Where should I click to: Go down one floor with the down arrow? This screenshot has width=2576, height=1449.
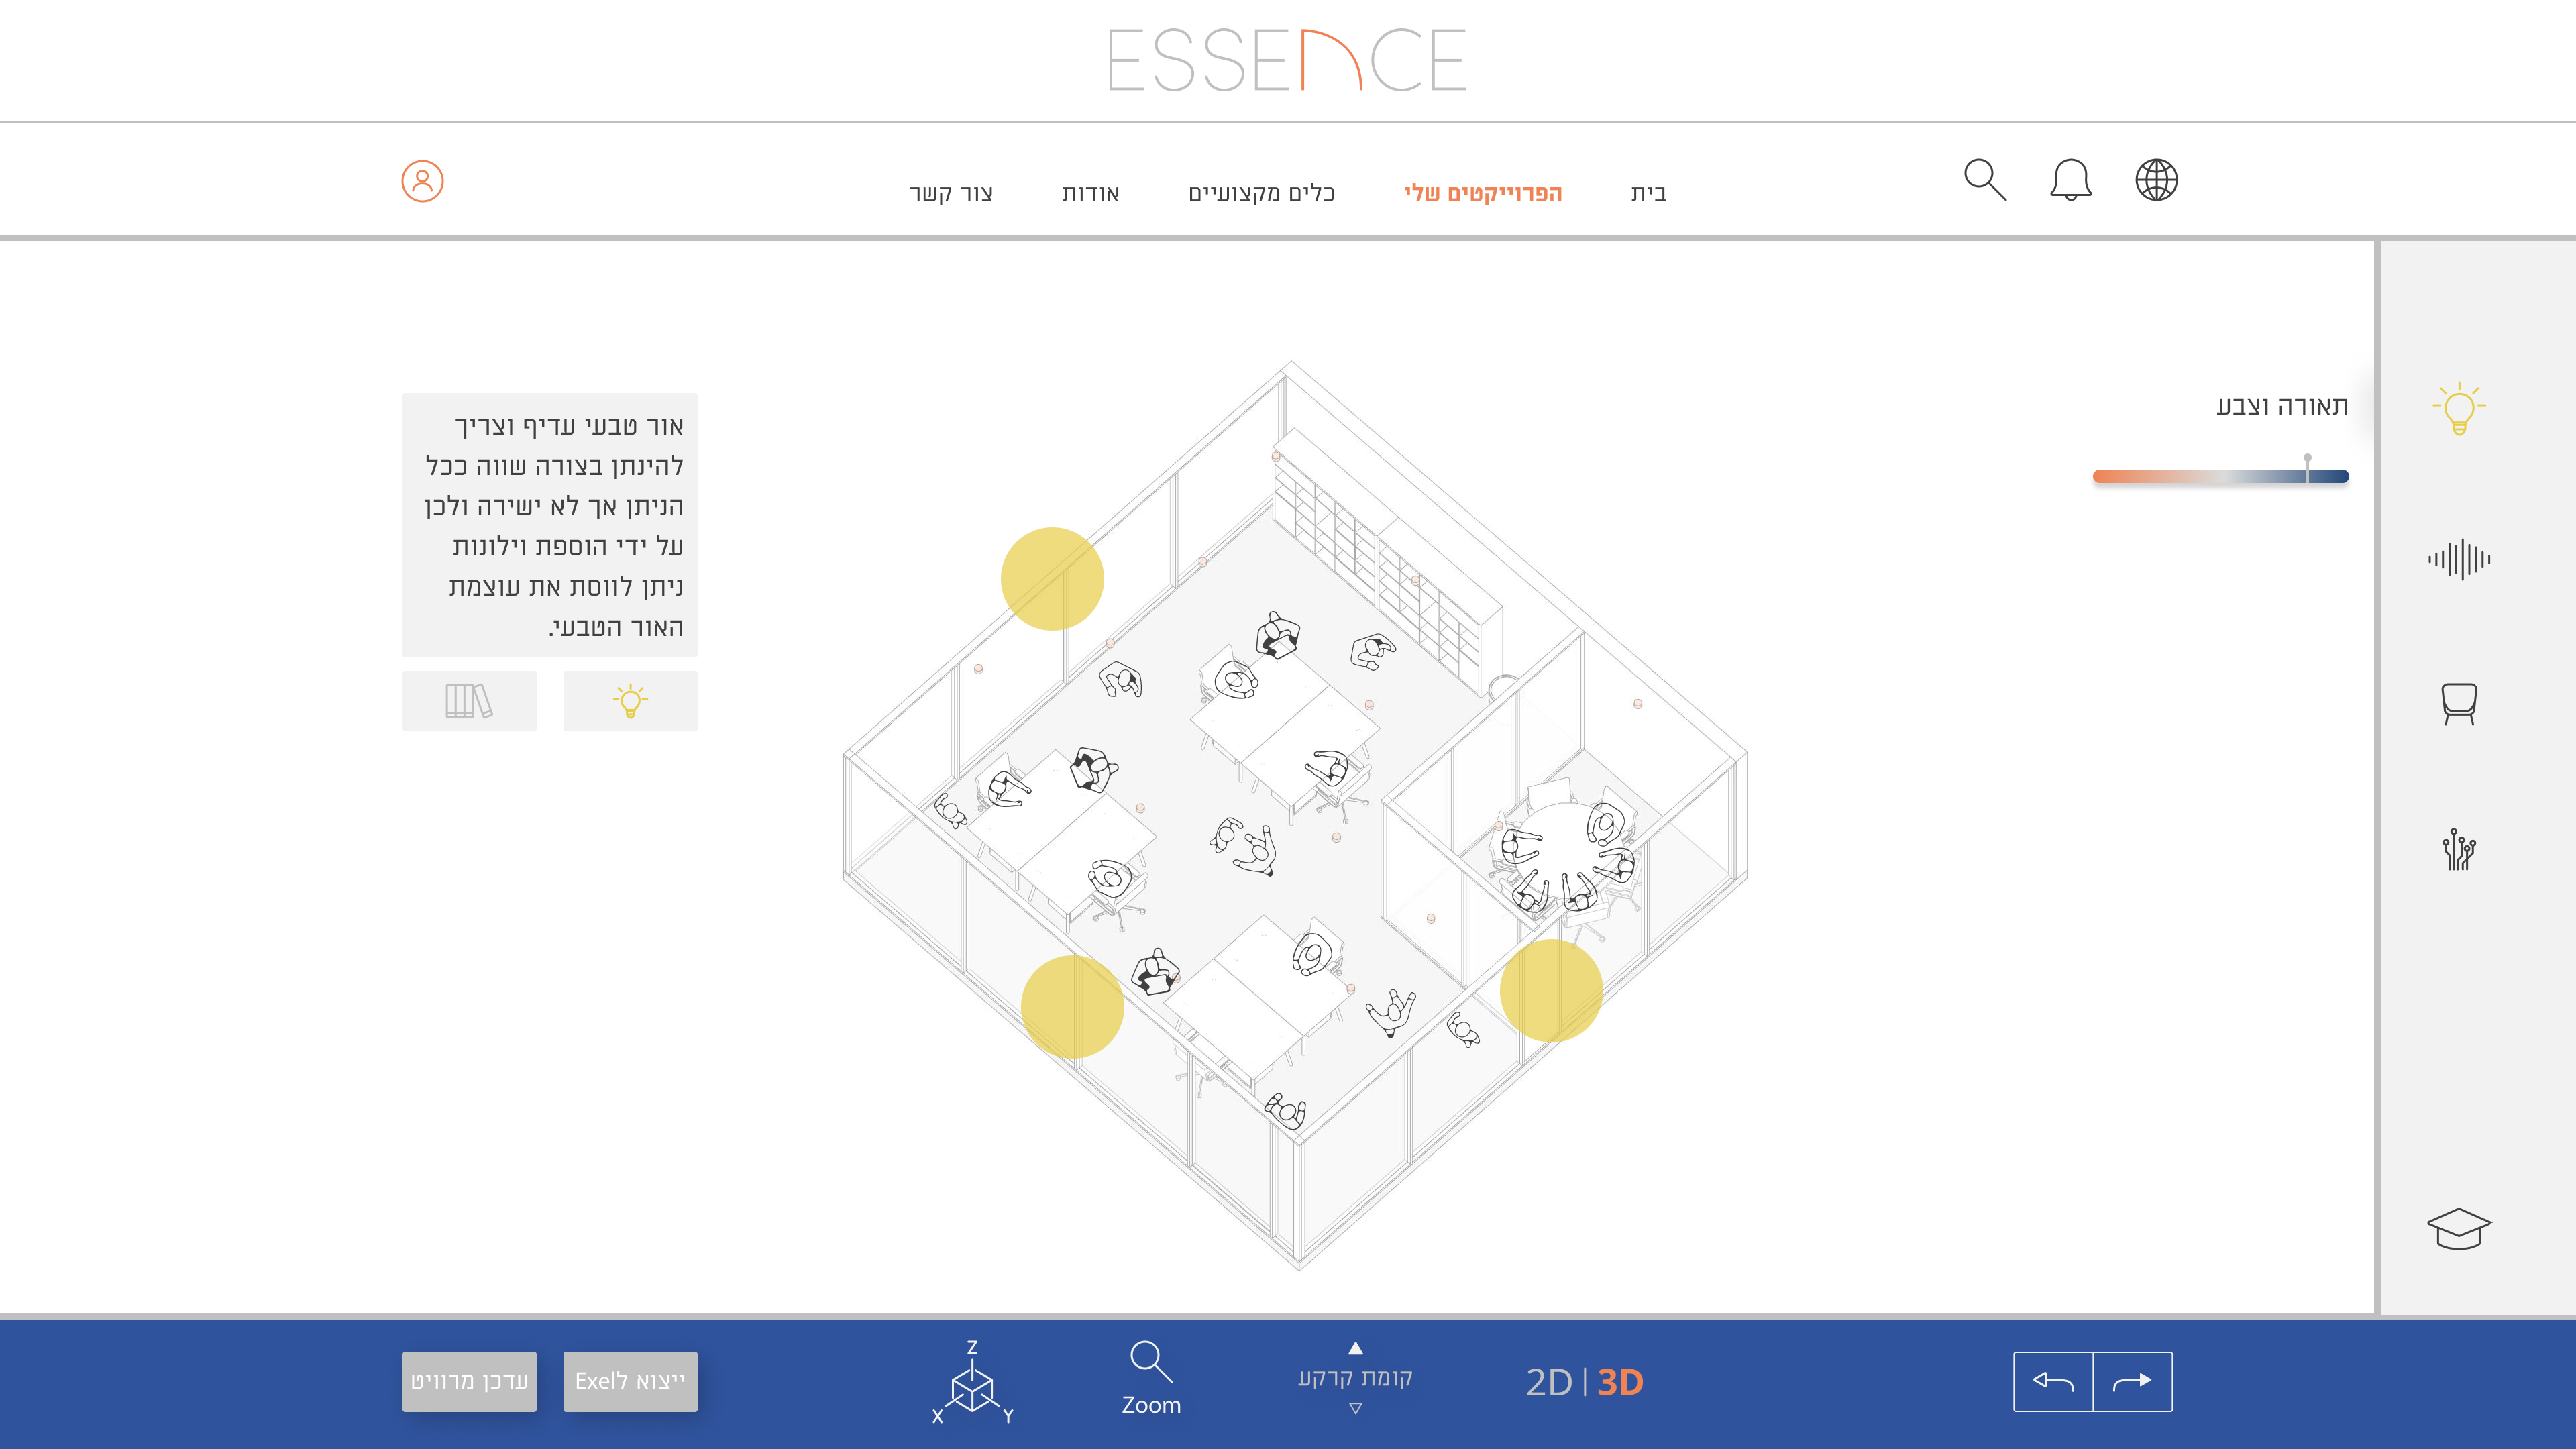coord(1355,1408)
